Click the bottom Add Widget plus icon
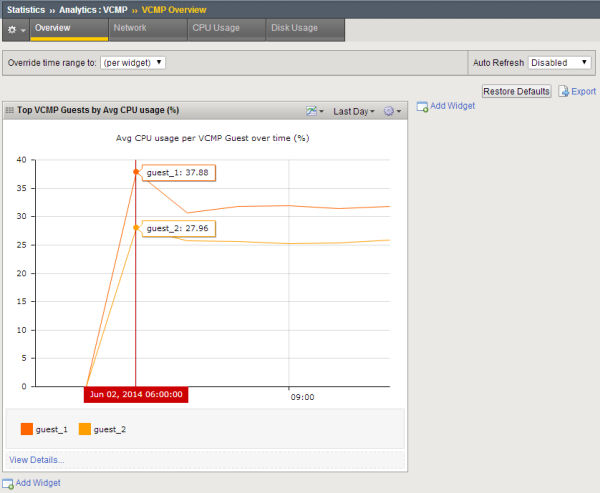This screenshot has height=493, width=600. (8, 483)
